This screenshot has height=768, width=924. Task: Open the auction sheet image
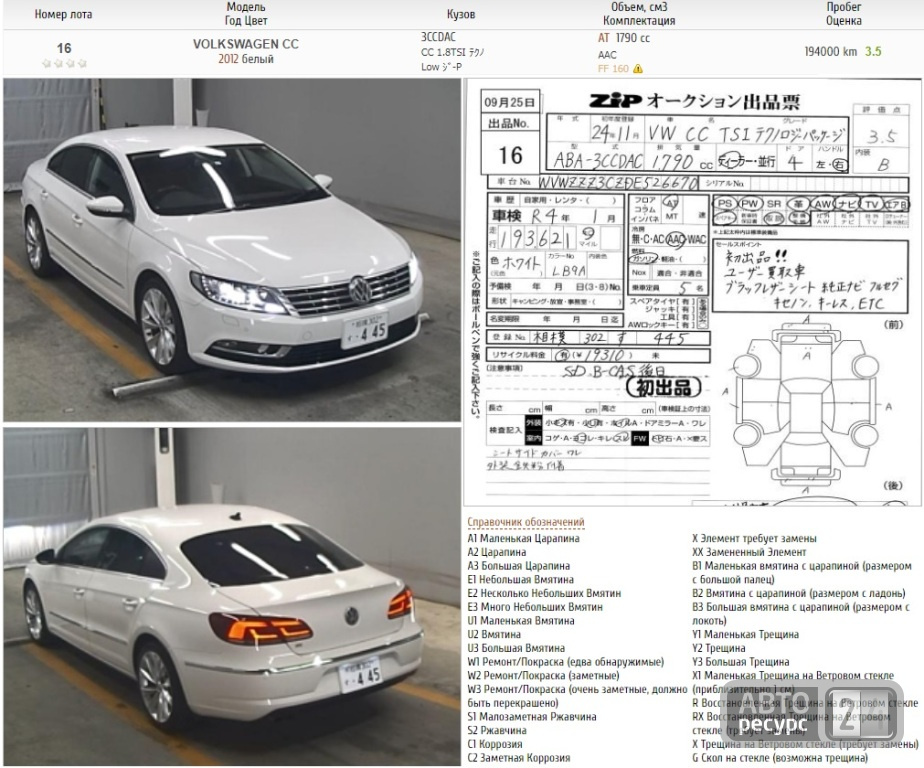pos(692,292)
